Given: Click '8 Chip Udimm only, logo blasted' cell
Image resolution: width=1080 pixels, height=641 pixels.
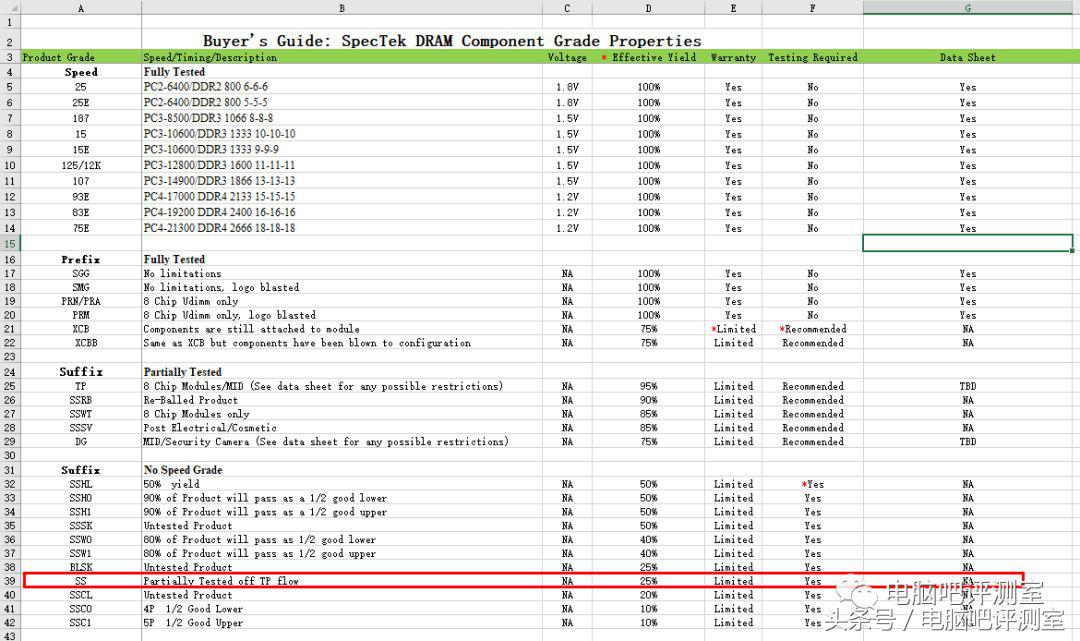Looking at the screenshot, I should [x=342, y=315].
